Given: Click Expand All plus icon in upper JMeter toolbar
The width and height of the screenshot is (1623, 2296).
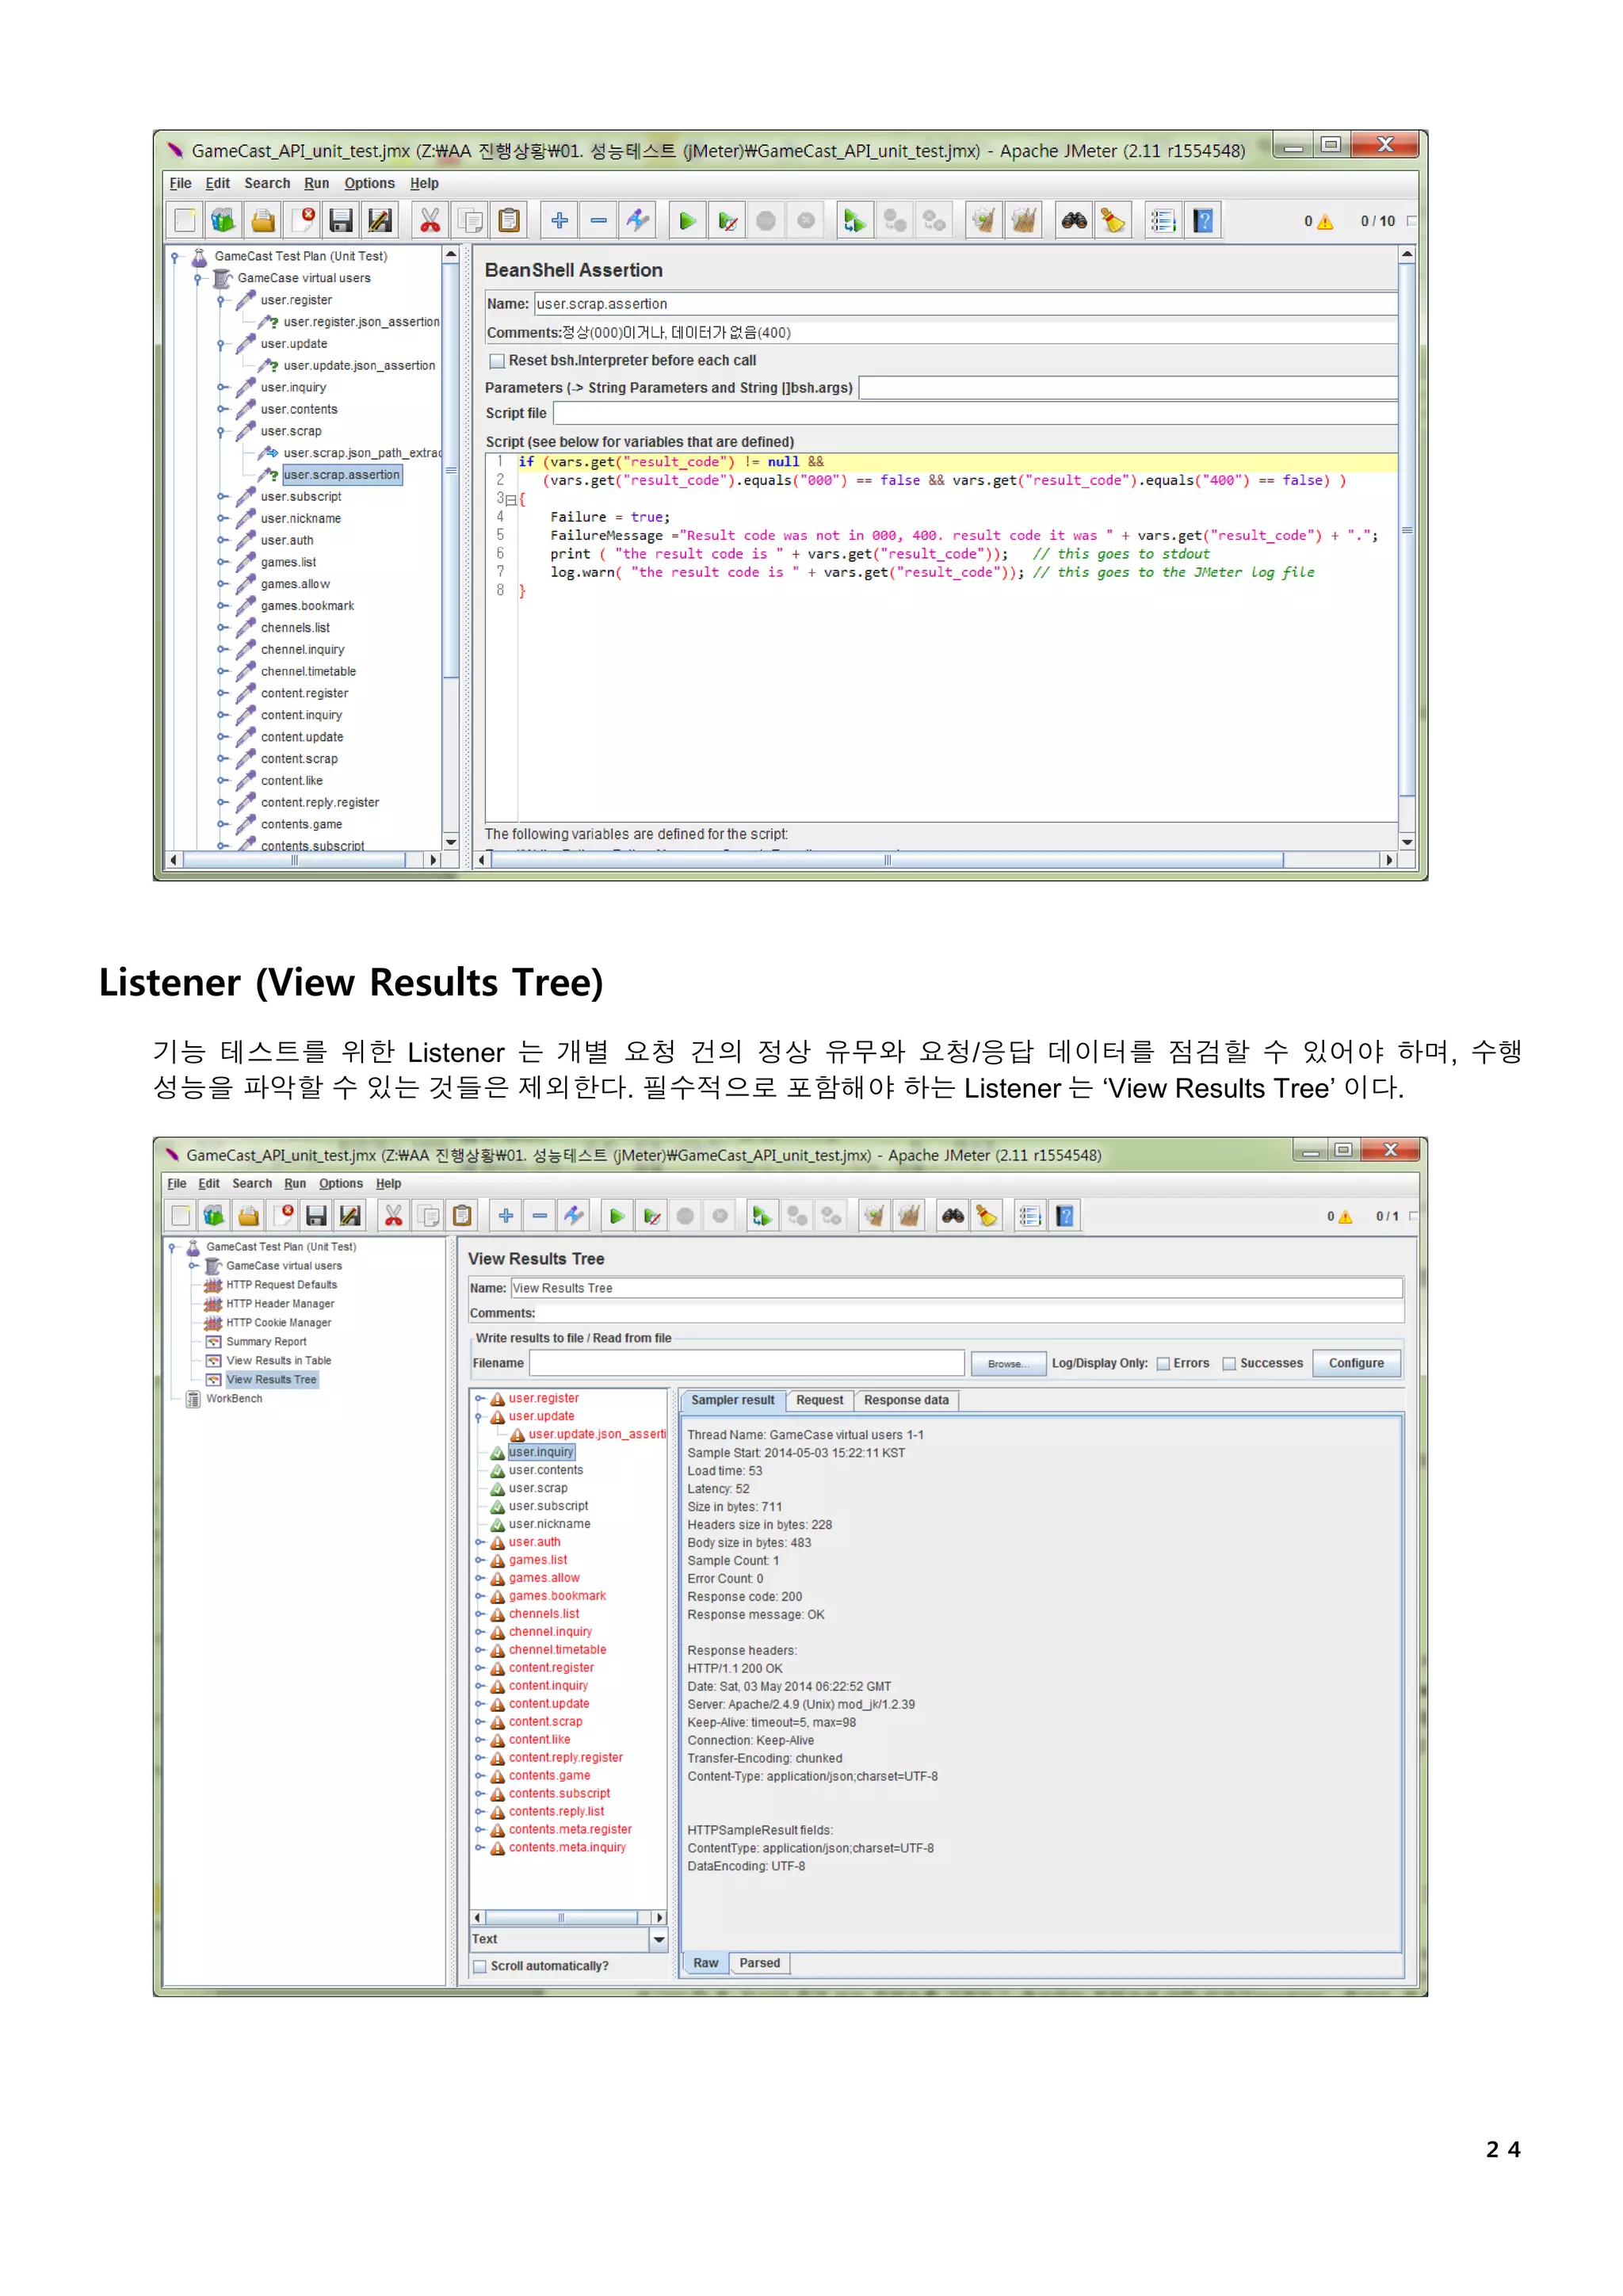Looking at the screenshot, I should (560, 220).
